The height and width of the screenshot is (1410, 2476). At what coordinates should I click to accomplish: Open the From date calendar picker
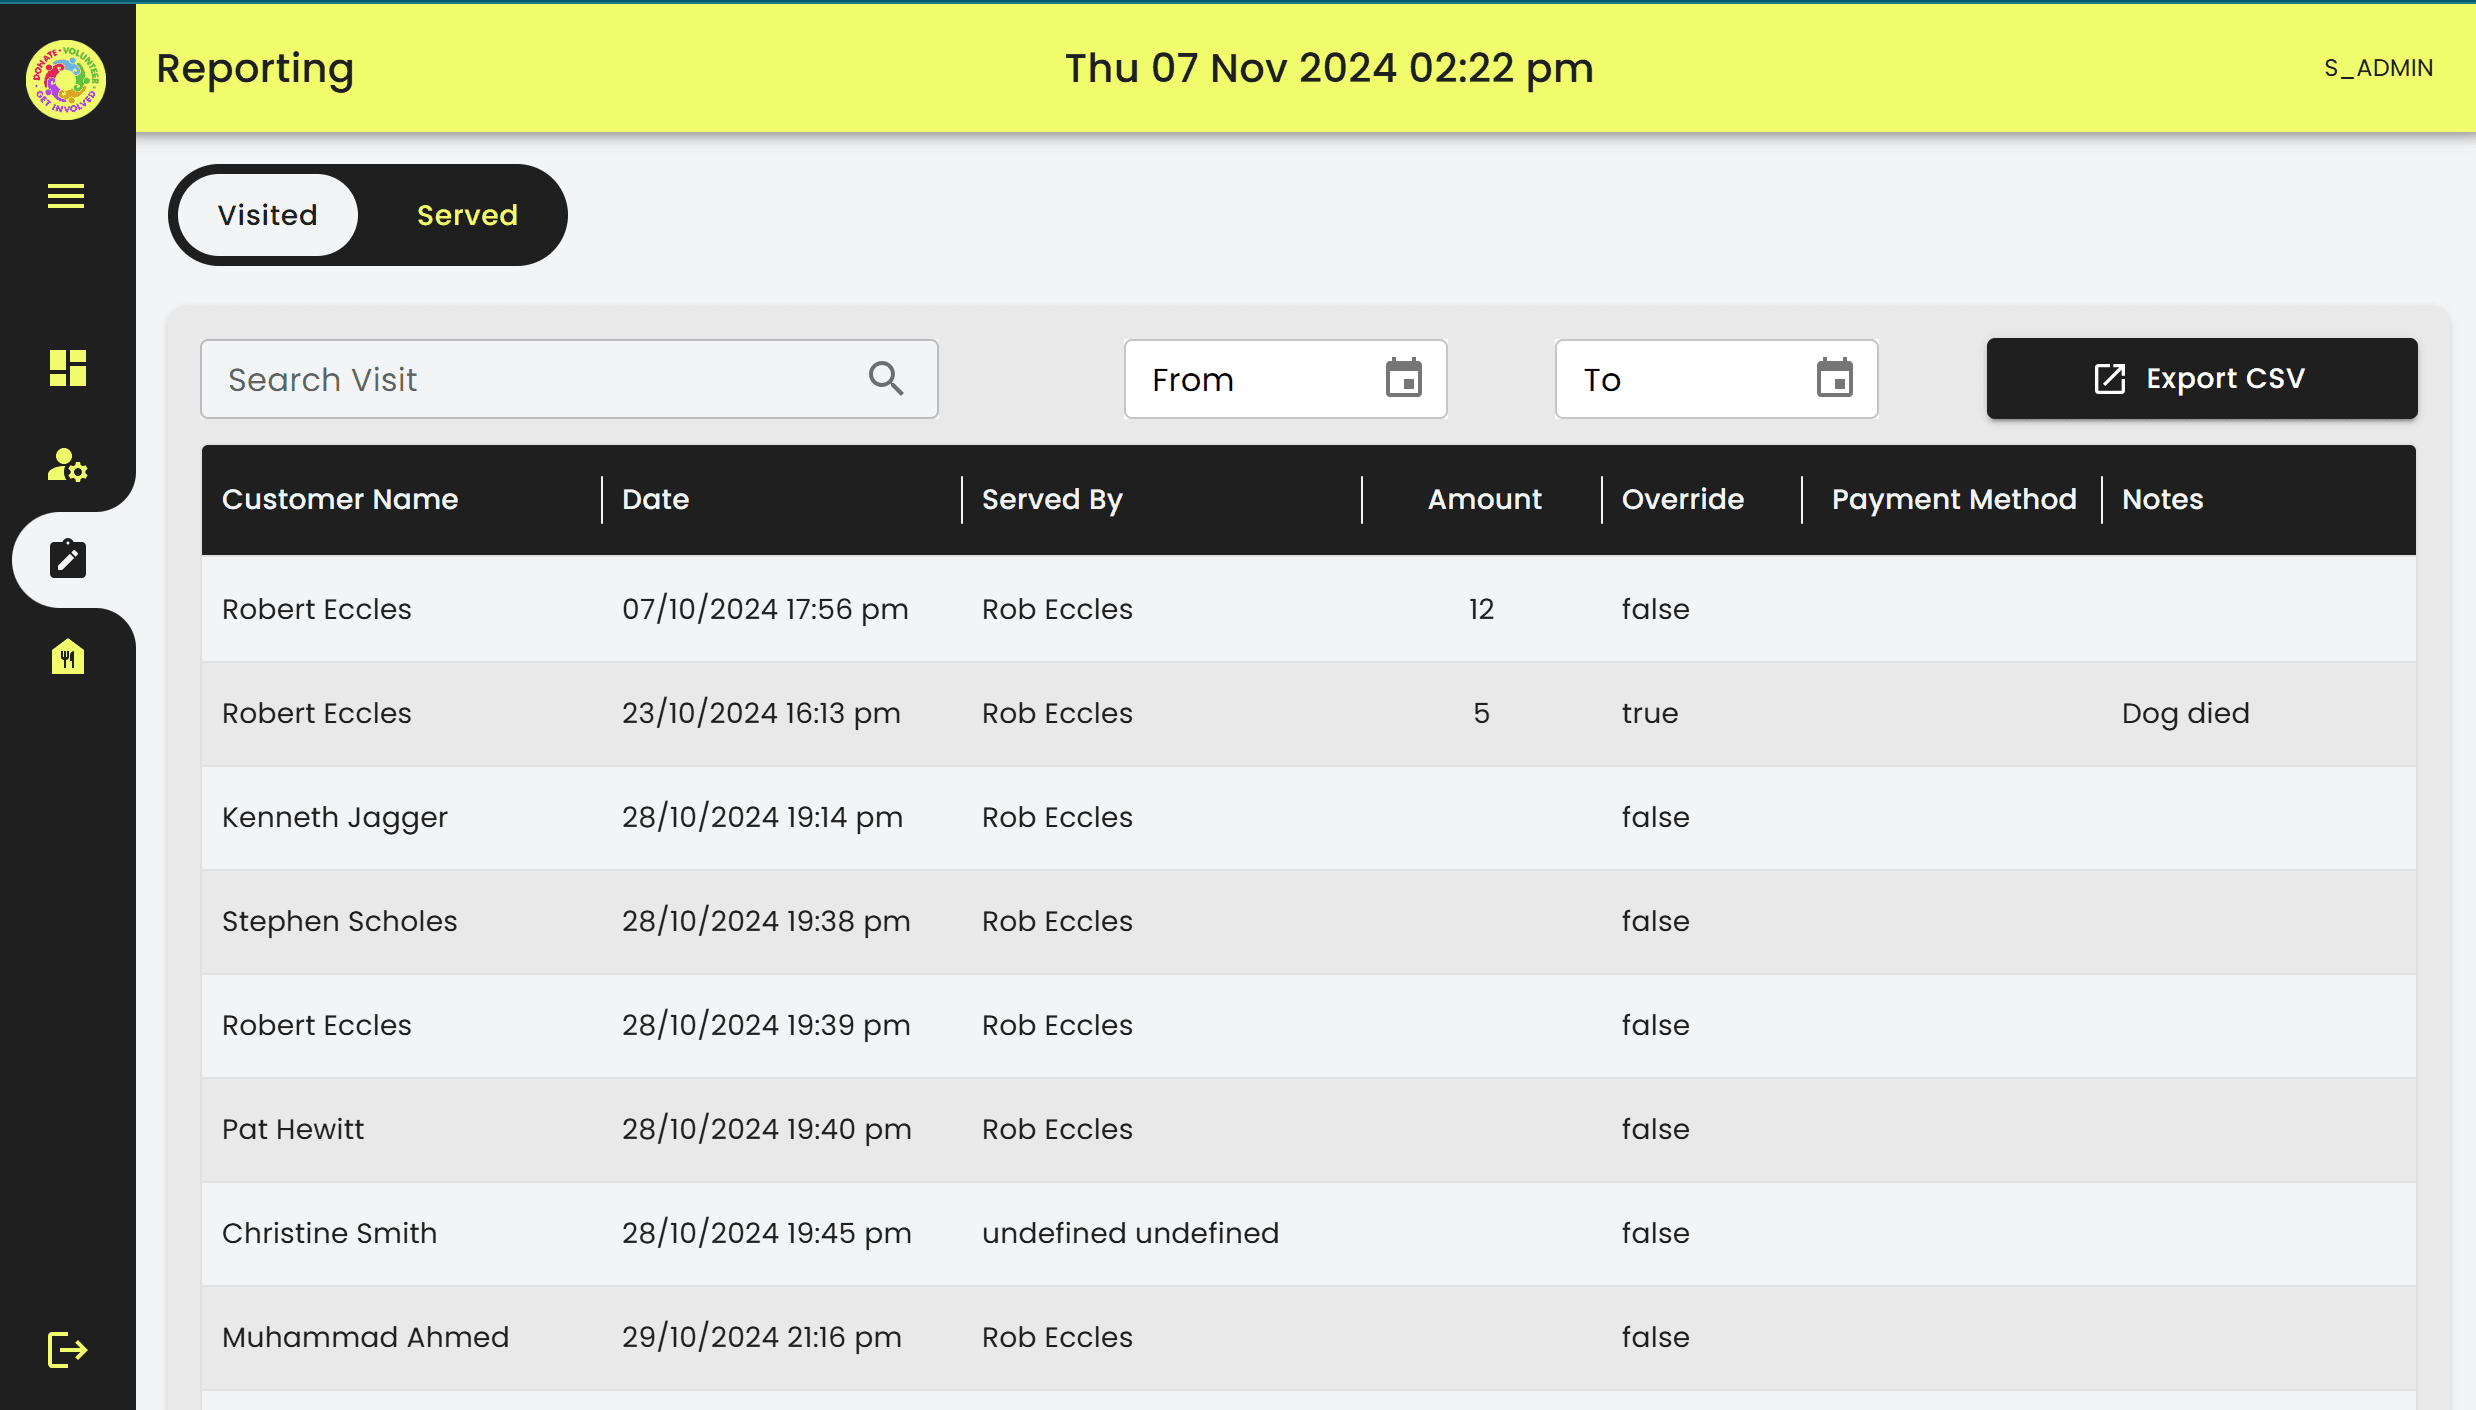(x=1405, y=379)
